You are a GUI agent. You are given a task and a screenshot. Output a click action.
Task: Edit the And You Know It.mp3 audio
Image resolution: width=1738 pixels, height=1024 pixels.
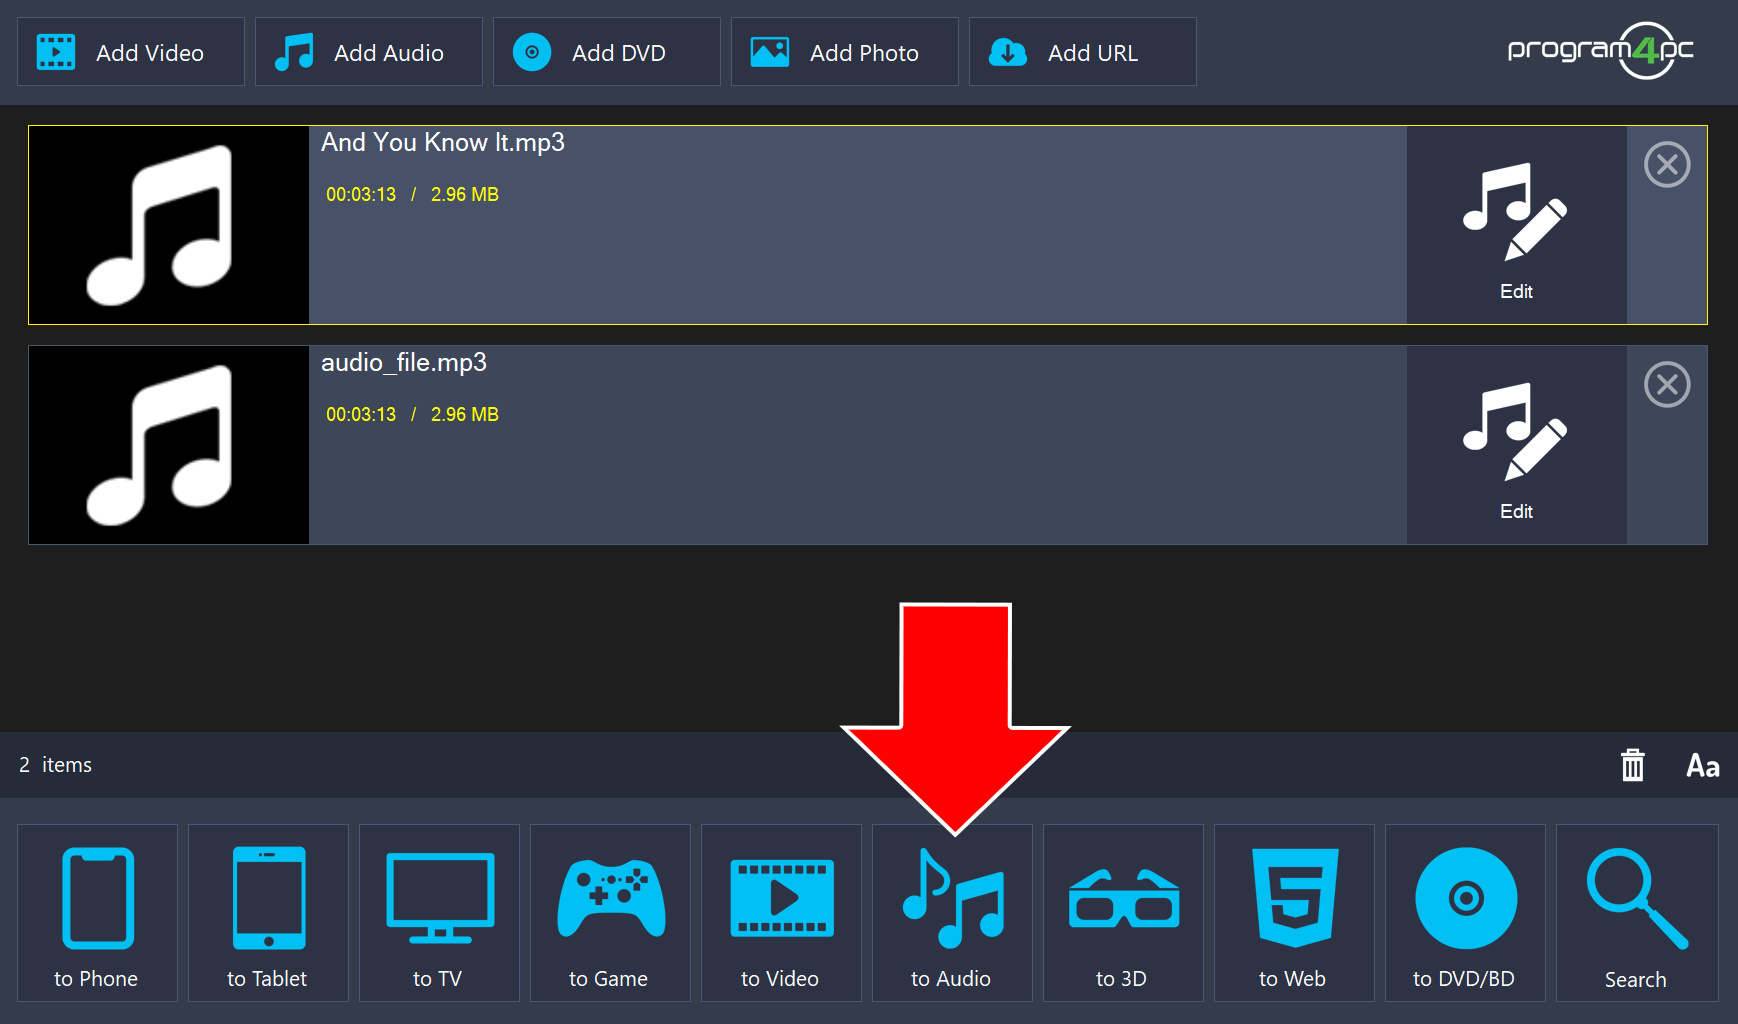click(1517, 225)
